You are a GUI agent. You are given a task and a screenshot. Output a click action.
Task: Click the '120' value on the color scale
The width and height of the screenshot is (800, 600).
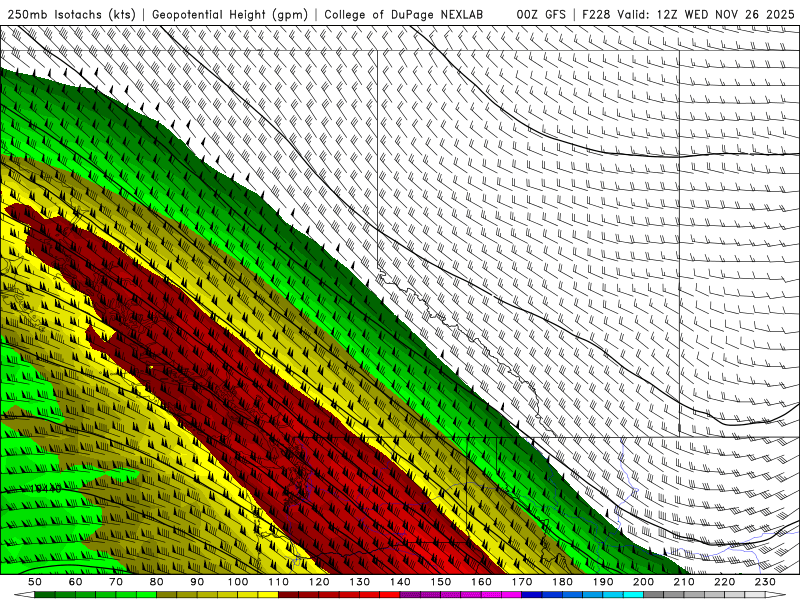coord(319,582)
